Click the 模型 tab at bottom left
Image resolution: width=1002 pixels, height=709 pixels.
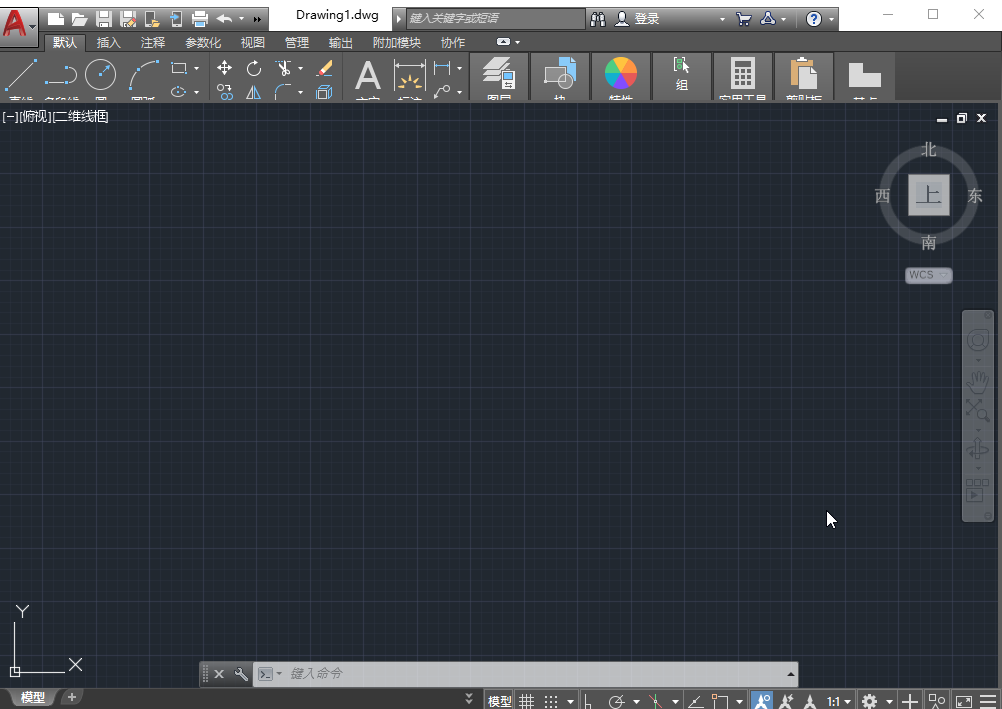(x=33, y=697)
